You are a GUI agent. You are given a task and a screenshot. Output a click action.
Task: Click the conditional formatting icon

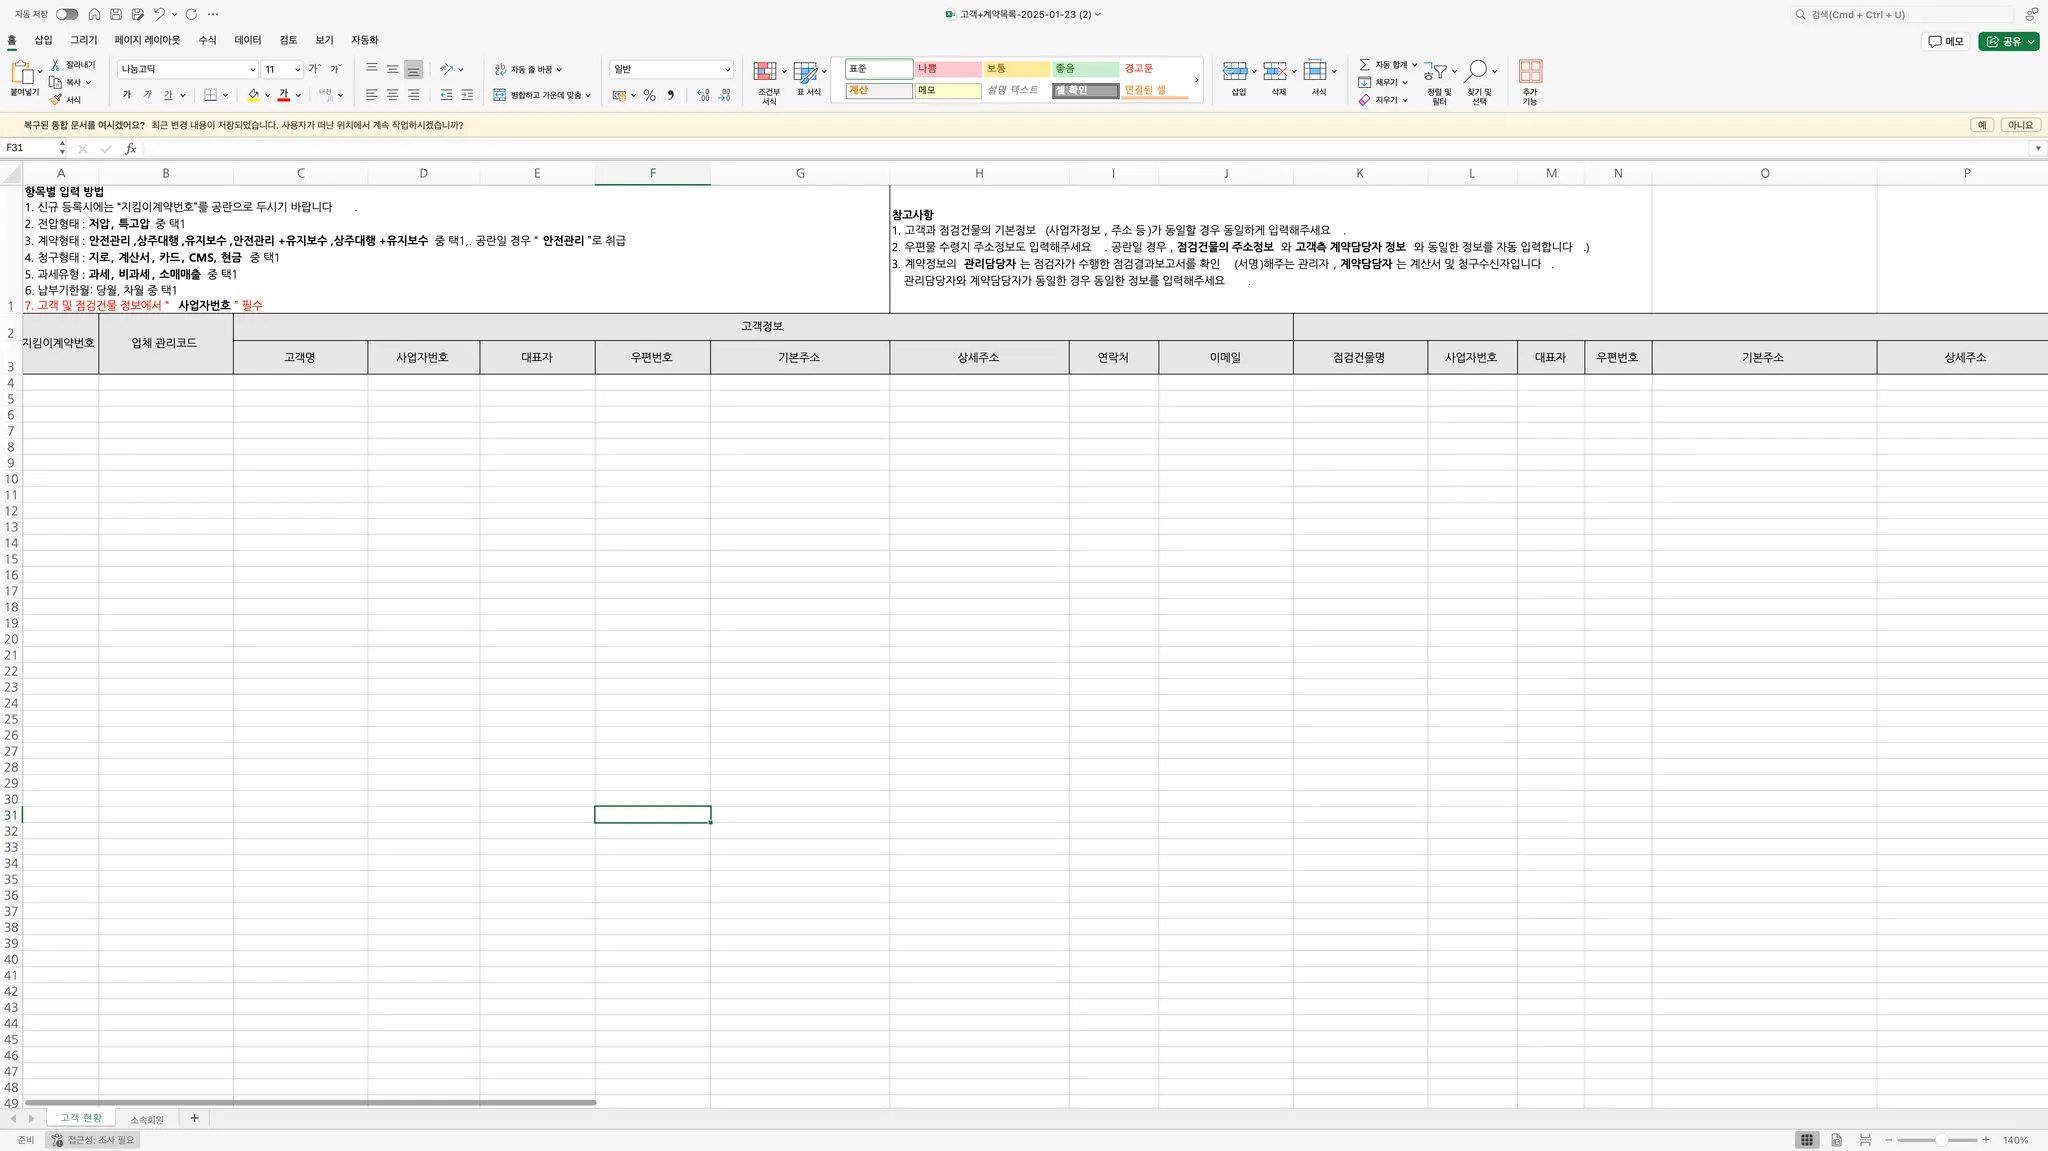[765, 71]
